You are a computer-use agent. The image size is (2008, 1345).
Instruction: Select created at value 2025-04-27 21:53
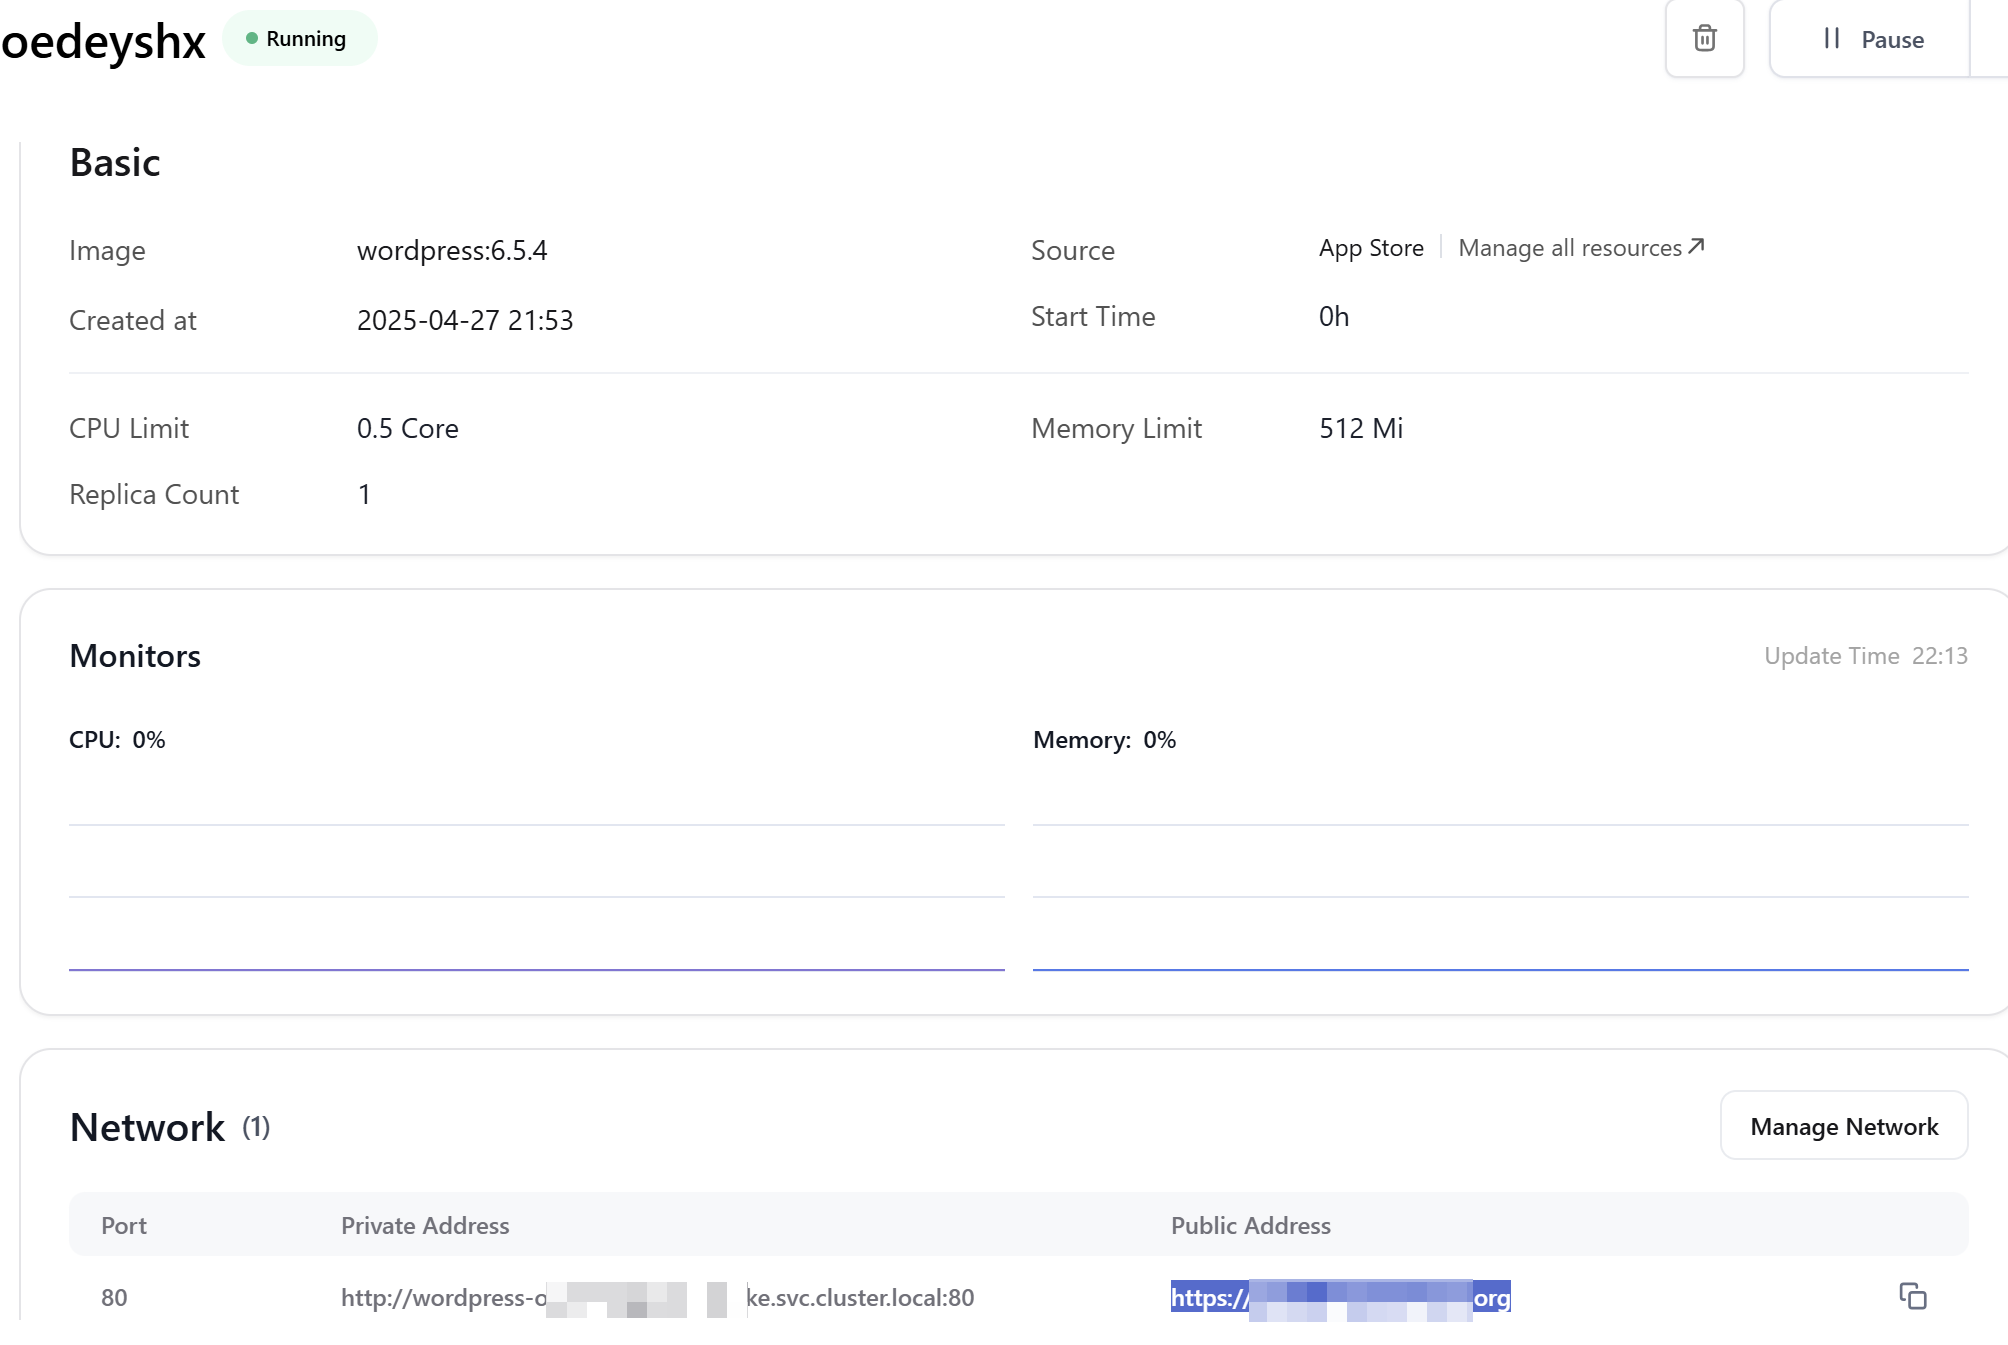[x=465, y=320]
